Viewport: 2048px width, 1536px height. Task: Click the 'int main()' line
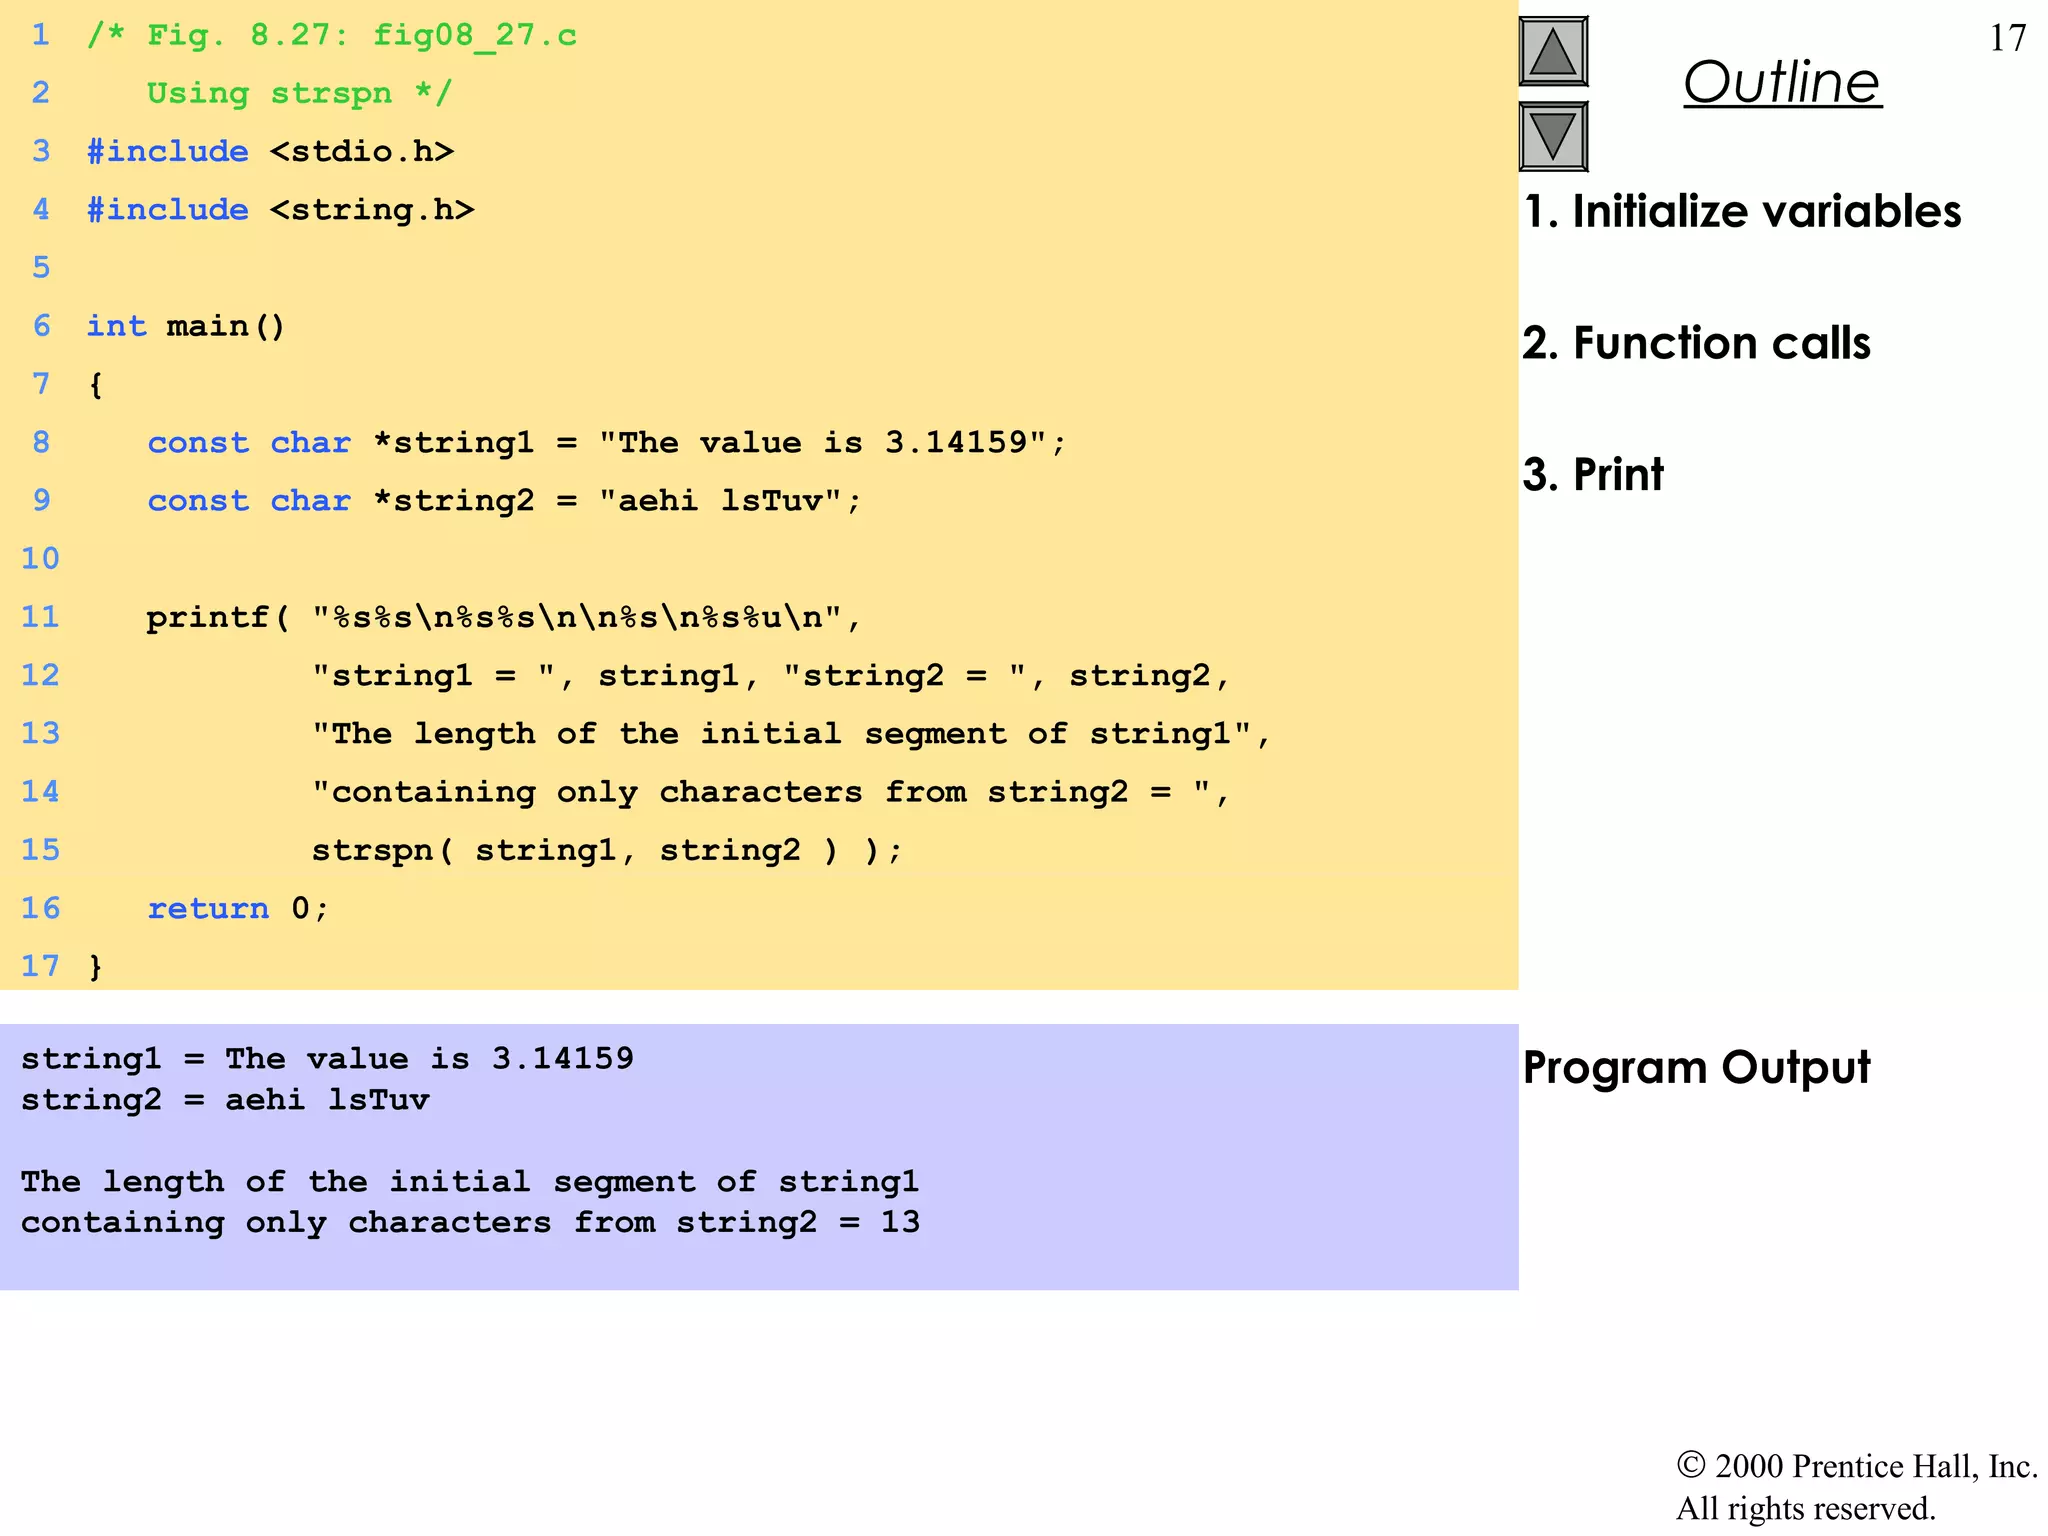186,326
